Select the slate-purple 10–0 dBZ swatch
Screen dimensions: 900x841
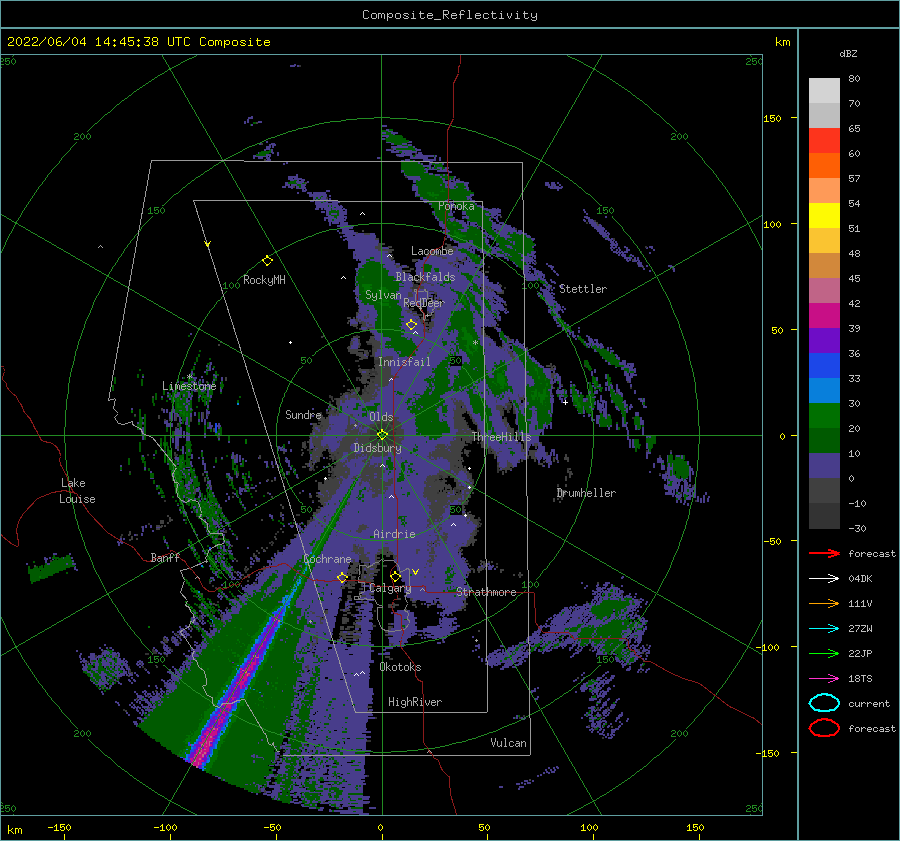click(x=824, y=466)
